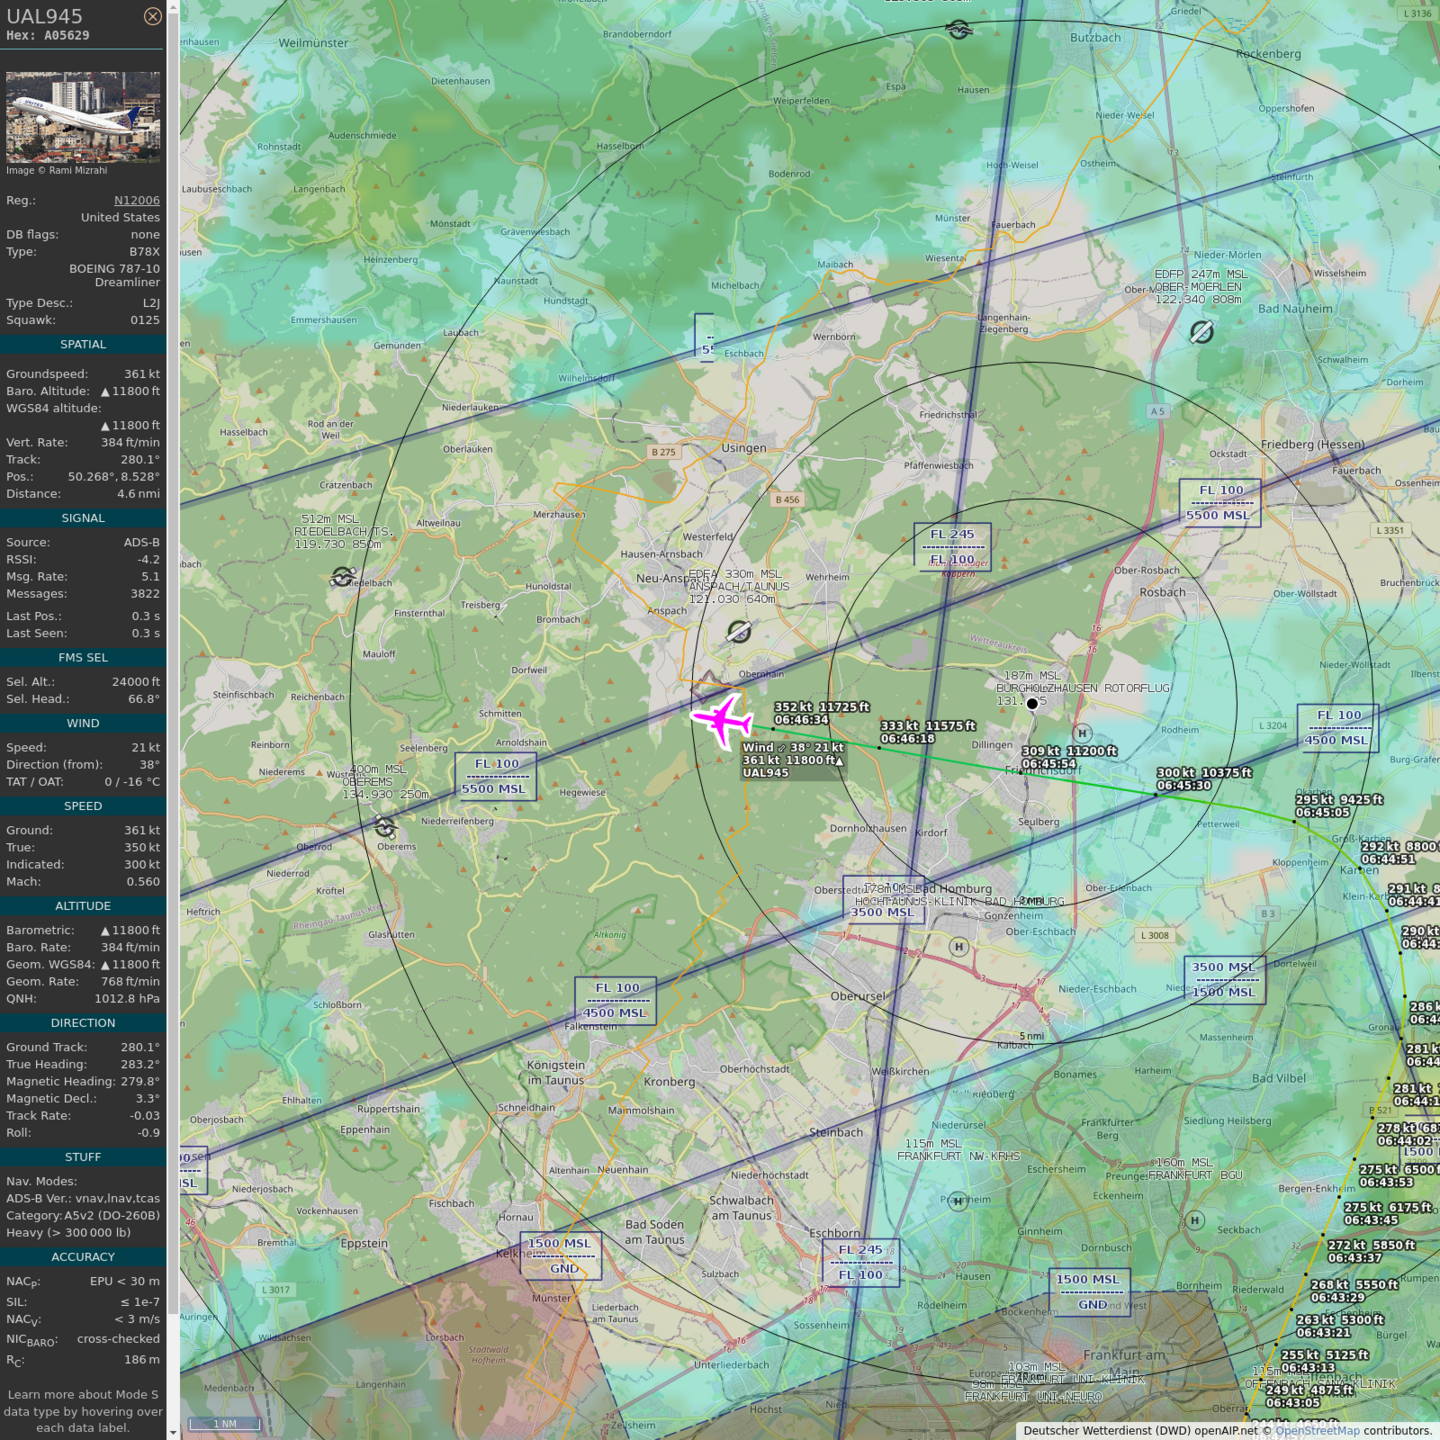Open the N12006 registration link
This screenshot has width=1440, height=1440.
(x=136, y=200)
